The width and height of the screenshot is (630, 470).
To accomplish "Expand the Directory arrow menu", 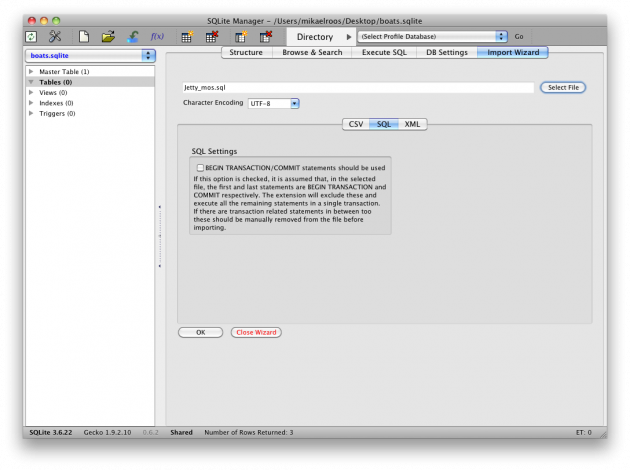I will pos(349,37).
